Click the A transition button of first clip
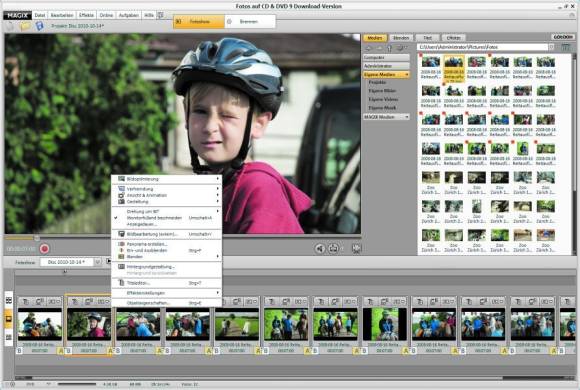The width and height of the screenshot is (580, 390). point(61,350)
